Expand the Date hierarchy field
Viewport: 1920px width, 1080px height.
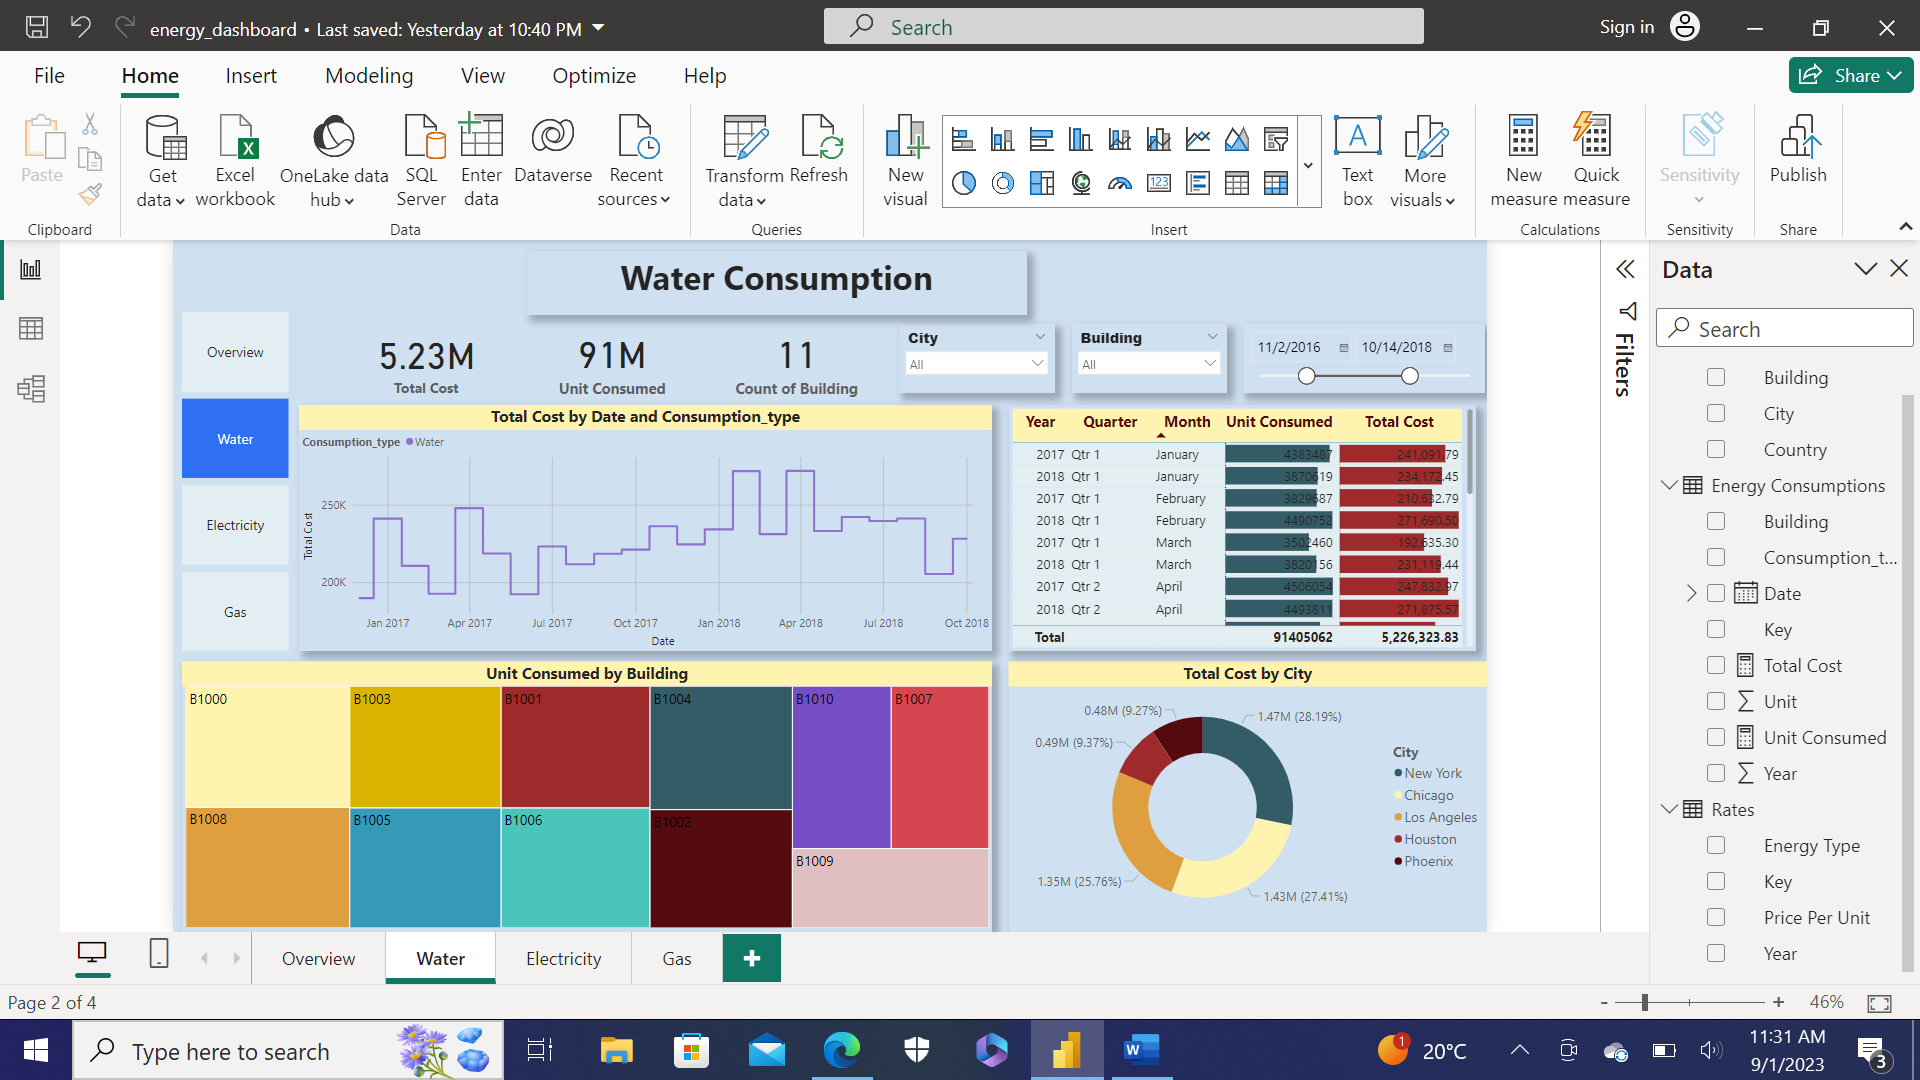tap(1691, 593)
